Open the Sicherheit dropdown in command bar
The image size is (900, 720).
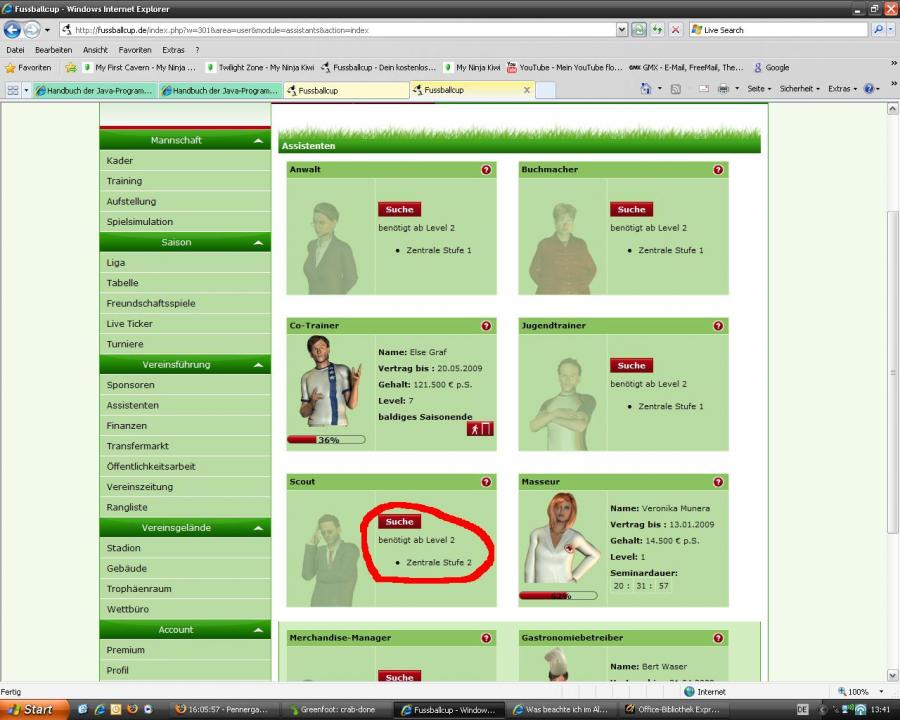(x=799, y=89)
